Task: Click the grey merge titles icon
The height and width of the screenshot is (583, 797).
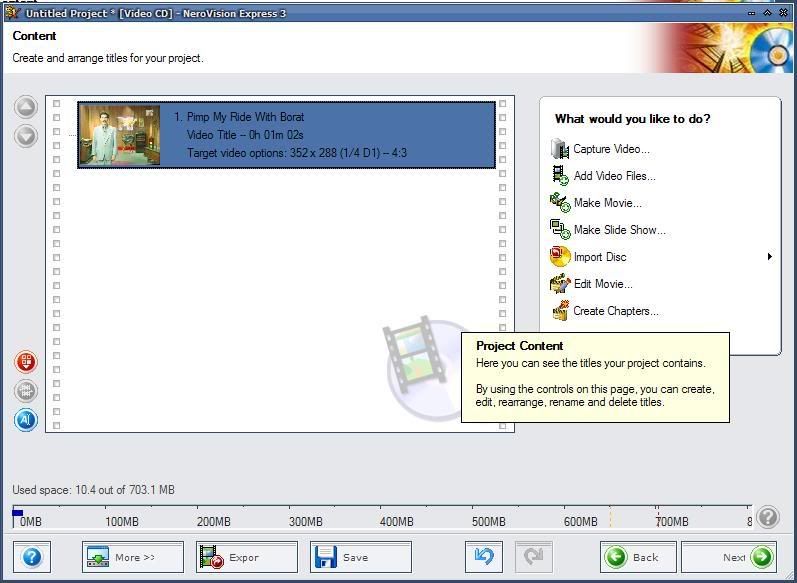Action: tap(26, 391)
